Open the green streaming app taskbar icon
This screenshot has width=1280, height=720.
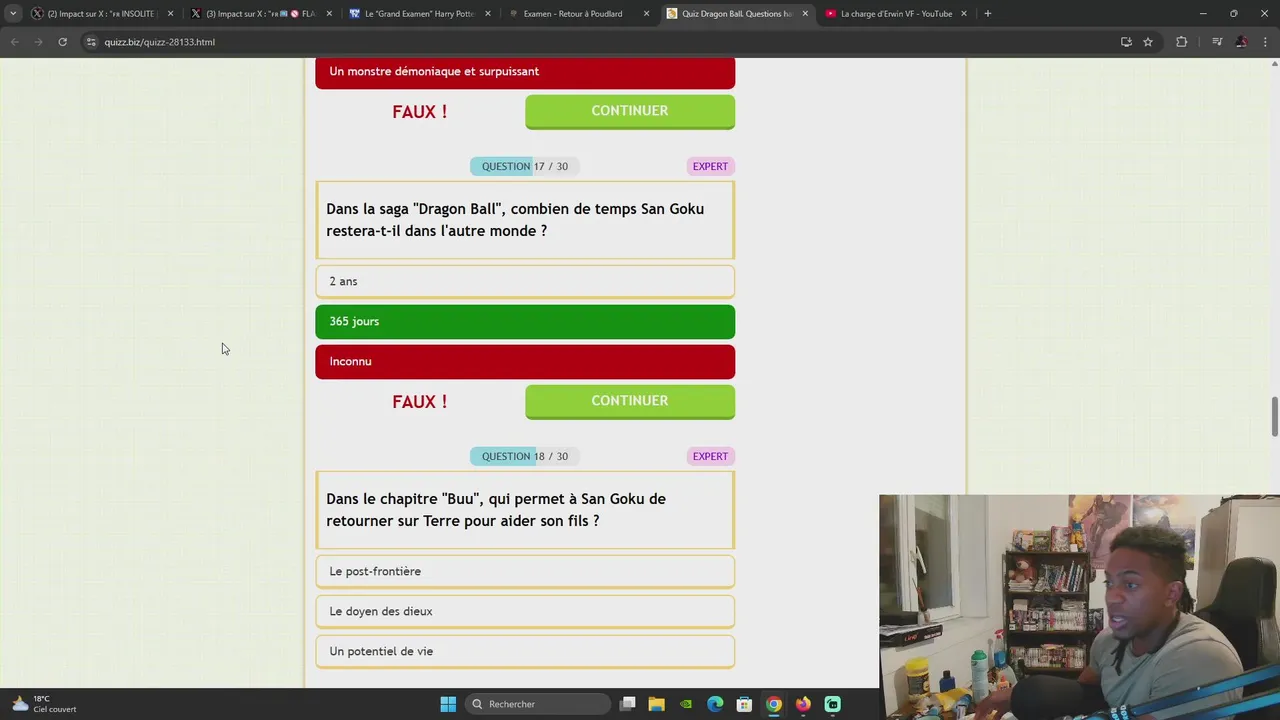pos(832,704)
